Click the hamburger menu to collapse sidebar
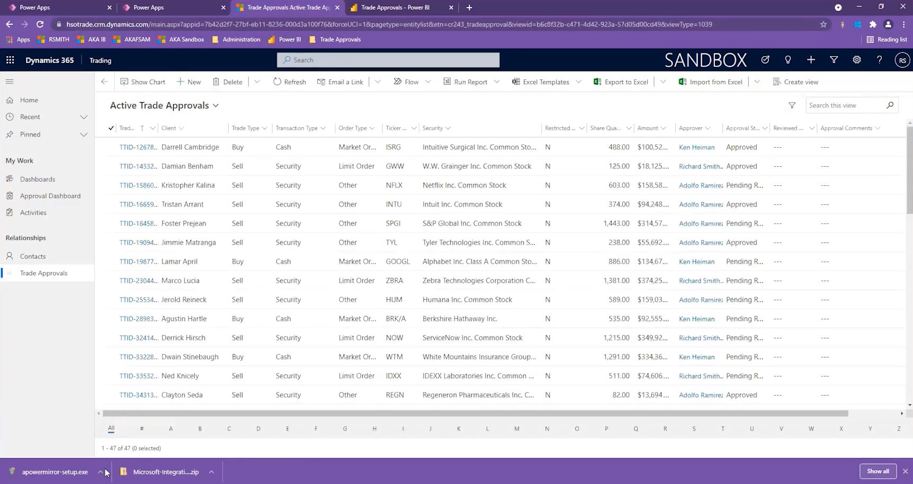The width and height of the screenshot is (913, 484). point(9,82)
